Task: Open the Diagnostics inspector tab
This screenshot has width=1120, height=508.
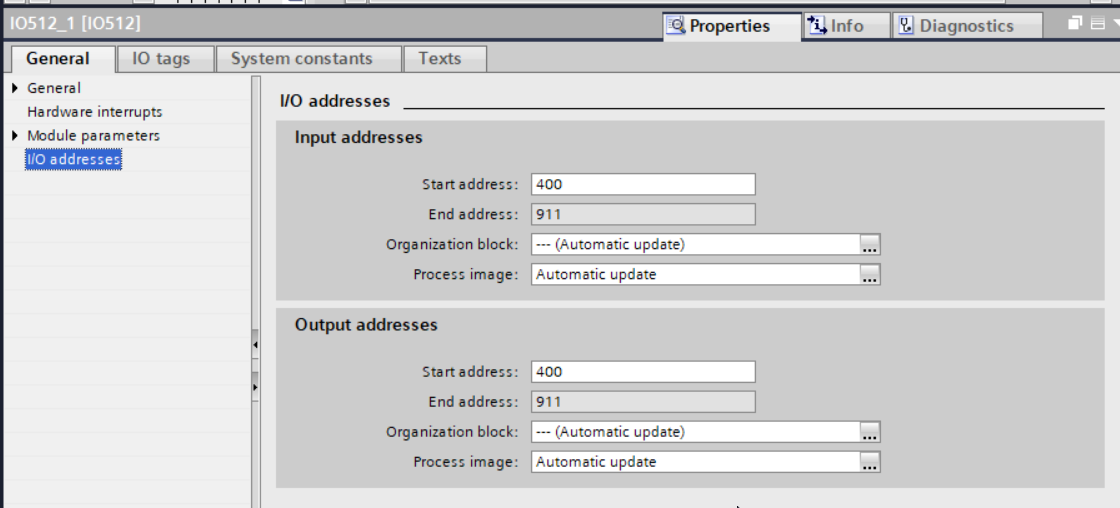Action: [x=967, y=26]
